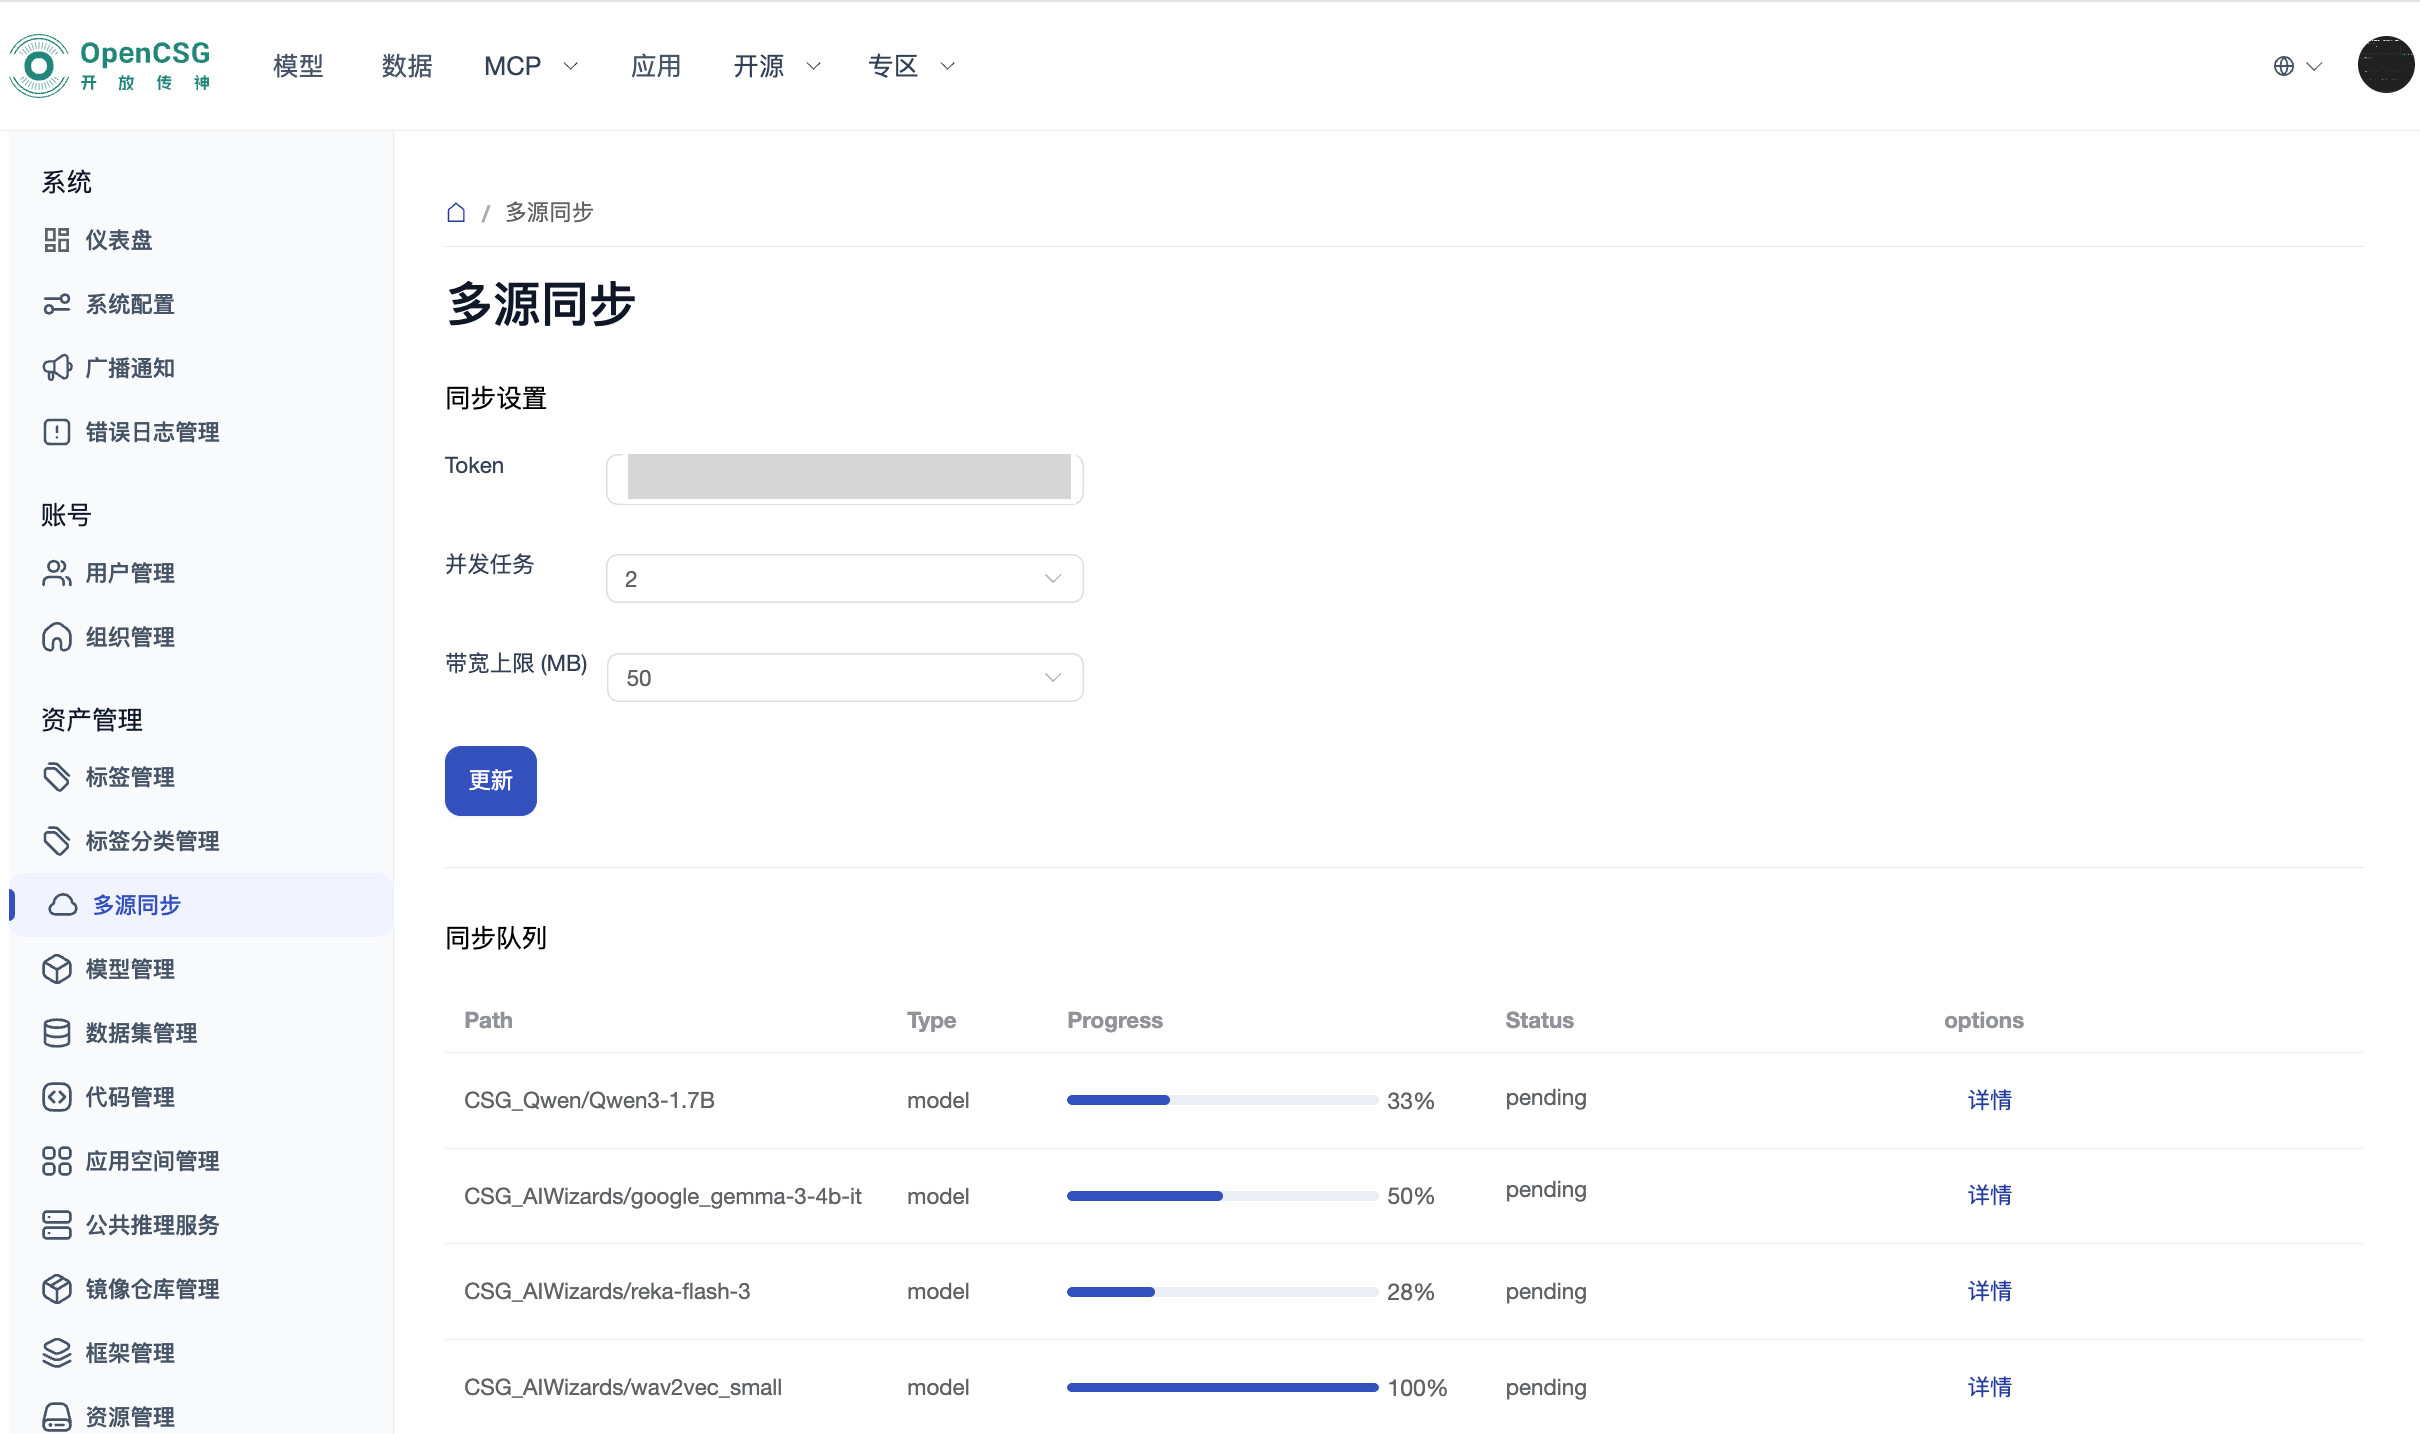Click the OpenCSG logo
The height and width of the screenshot is (1434, 2420).
pyautogui.click(x=110, y=66)
